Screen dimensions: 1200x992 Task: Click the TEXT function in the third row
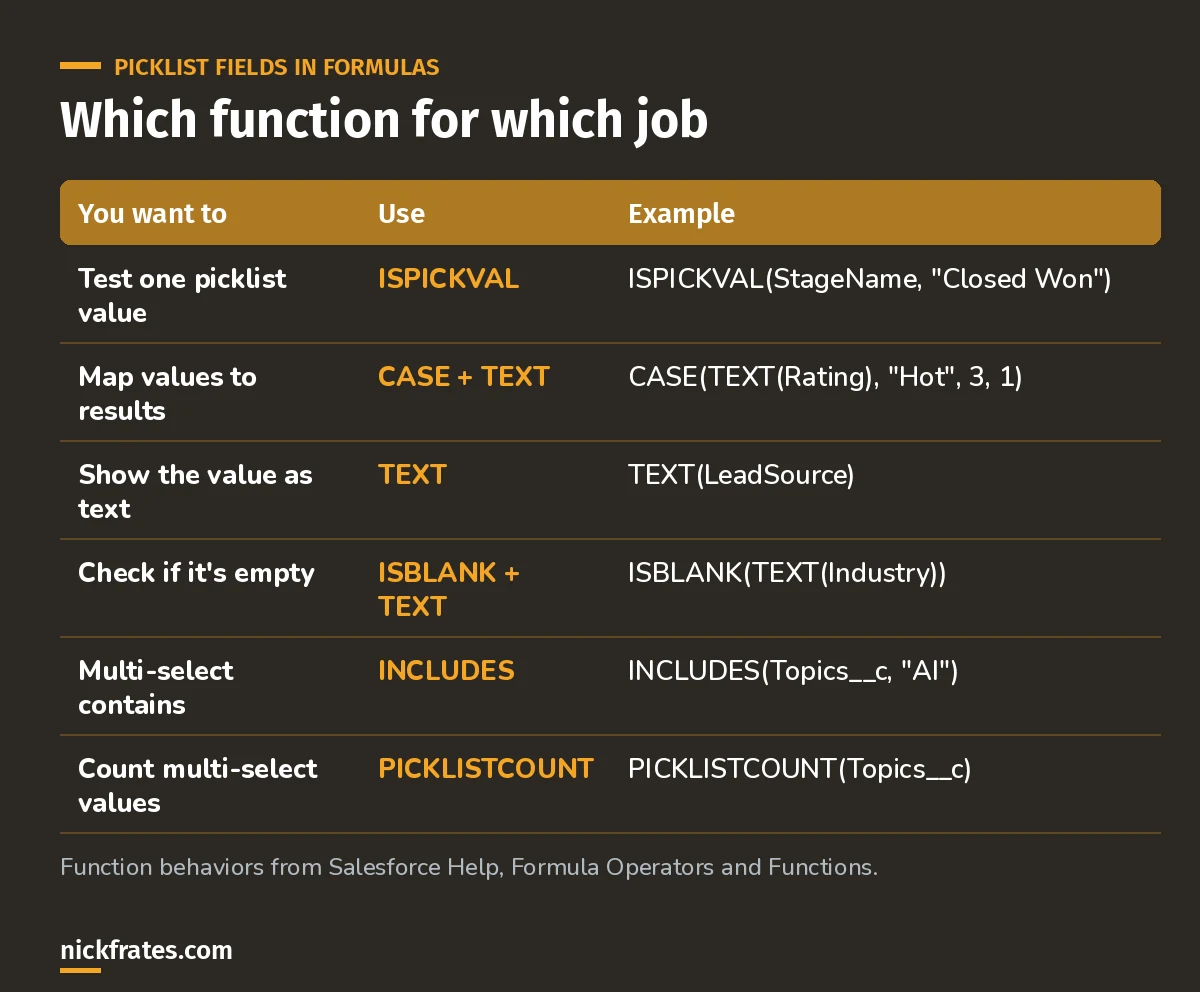412,474
